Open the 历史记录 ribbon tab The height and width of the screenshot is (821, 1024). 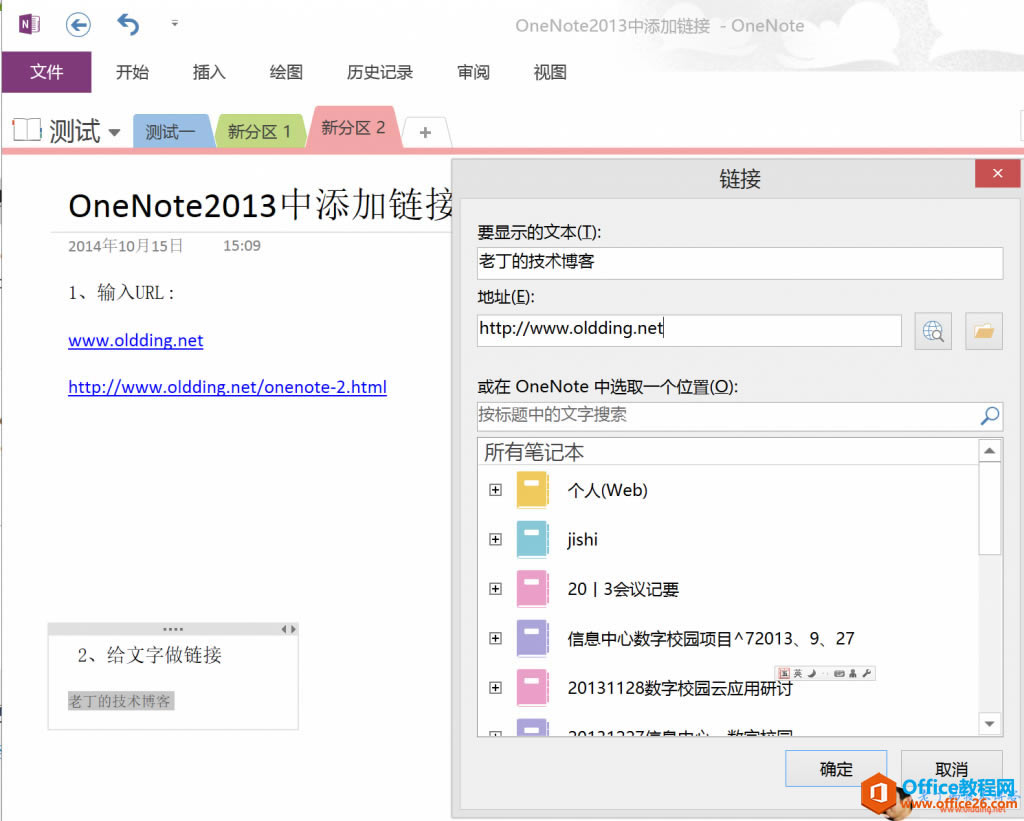pos(379,72)
